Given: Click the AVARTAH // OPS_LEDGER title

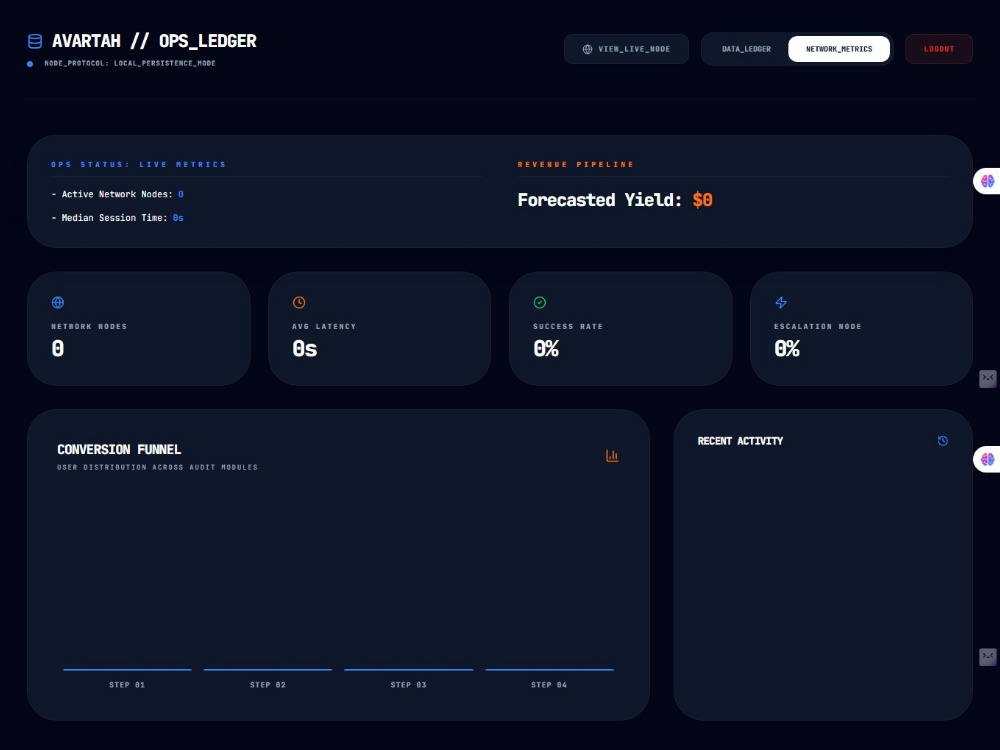Looking at the screenshot, I should 154,41.
